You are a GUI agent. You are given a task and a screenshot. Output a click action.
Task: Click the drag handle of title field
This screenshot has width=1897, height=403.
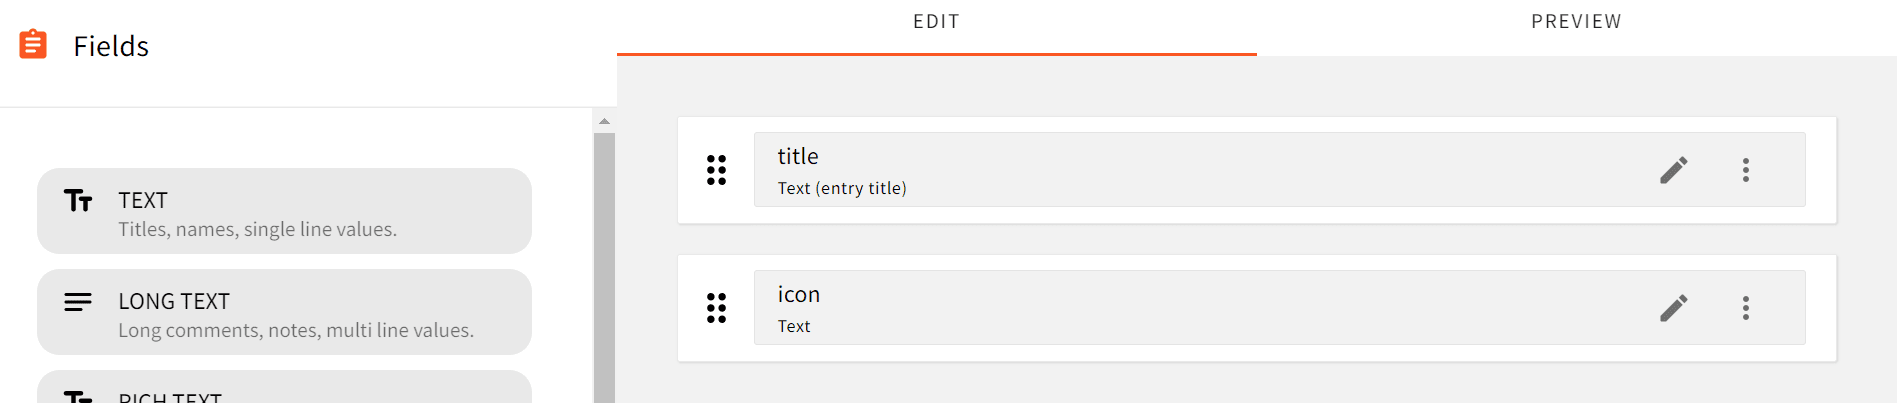tap(716, 170)
